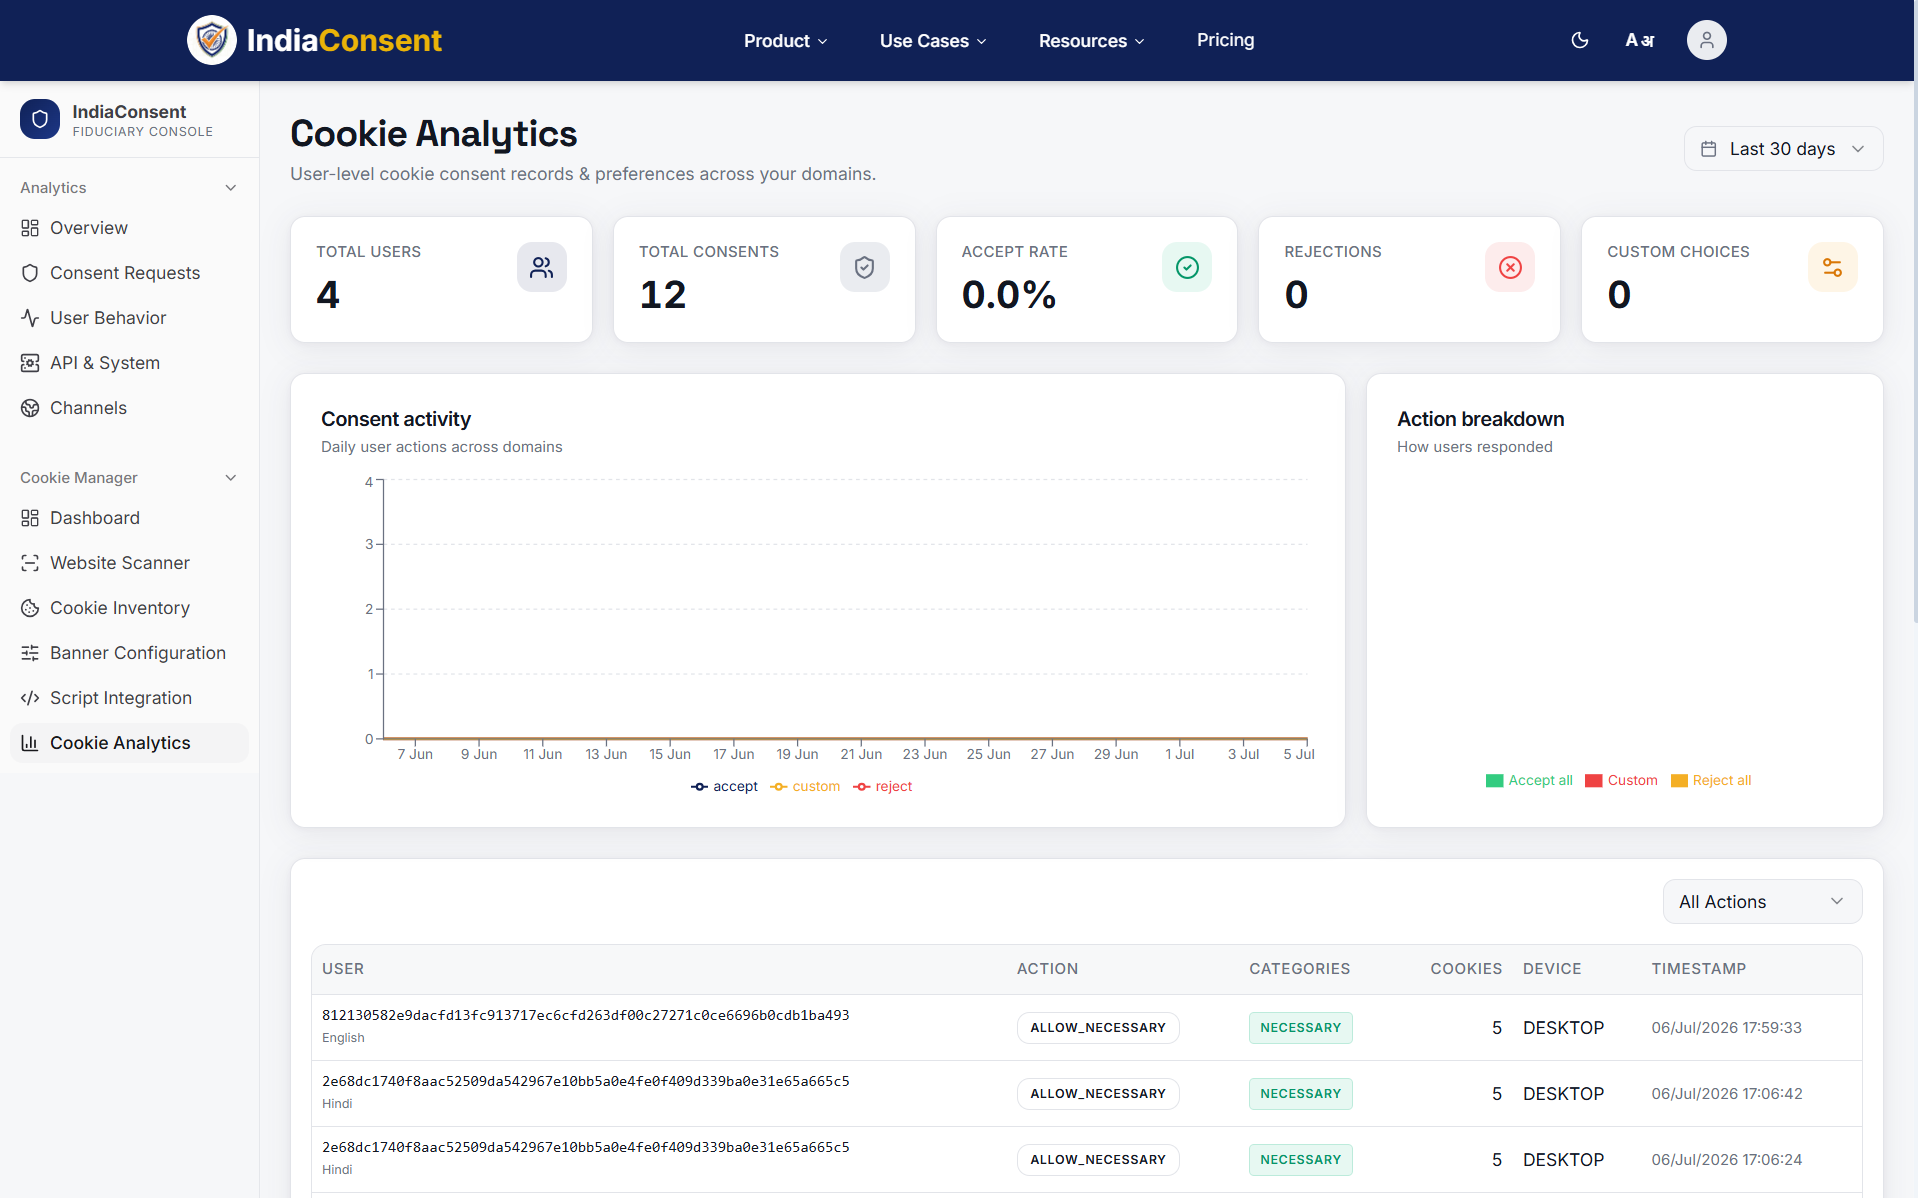Image resolution: width=1918 pixels, height=1198 pixels.
Task: Collapse the Analytics sidebar section
Action: tap(129, 188)
